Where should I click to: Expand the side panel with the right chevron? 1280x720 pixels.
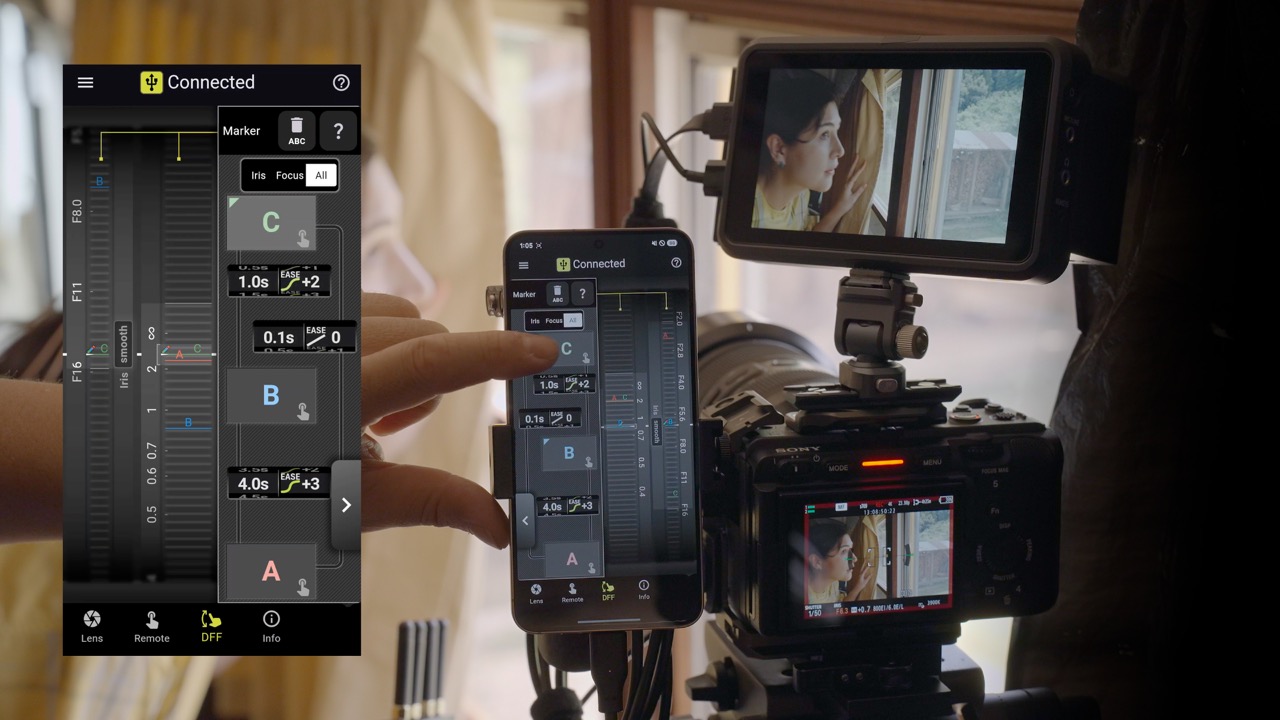pos(346,505)
